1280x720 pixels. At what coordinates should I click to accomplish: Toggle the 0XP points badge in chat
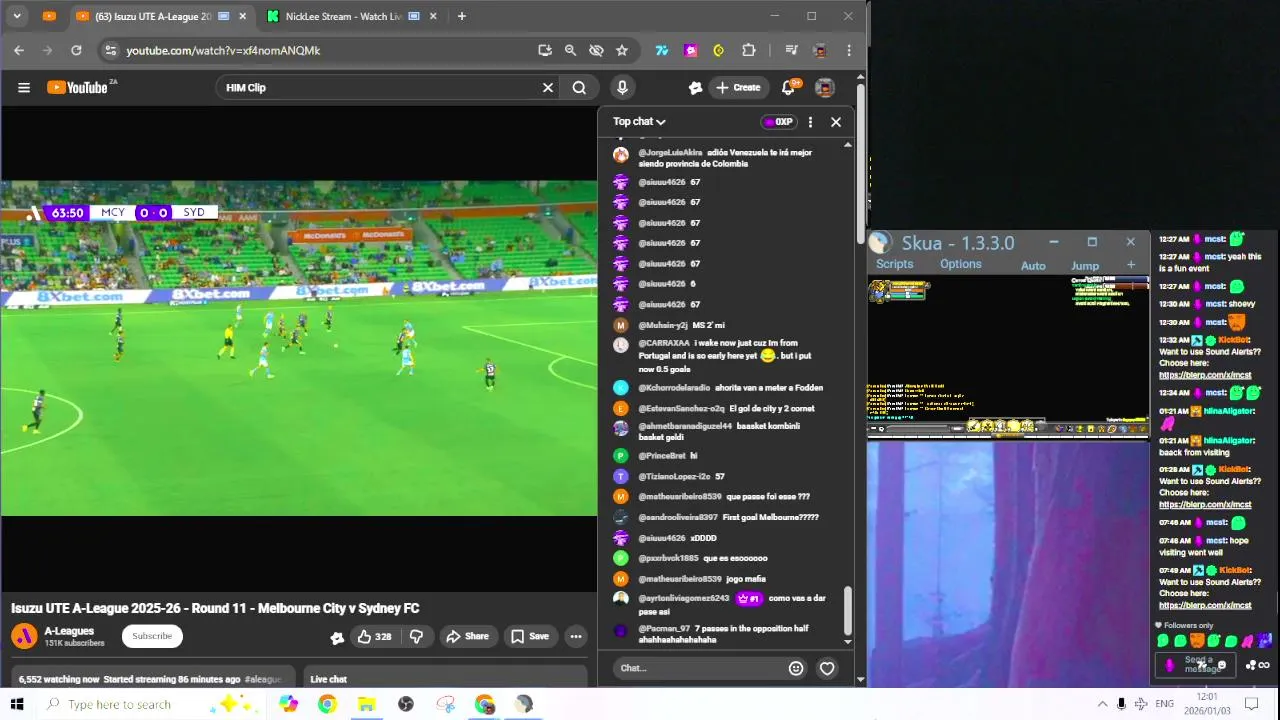point(778,122)
